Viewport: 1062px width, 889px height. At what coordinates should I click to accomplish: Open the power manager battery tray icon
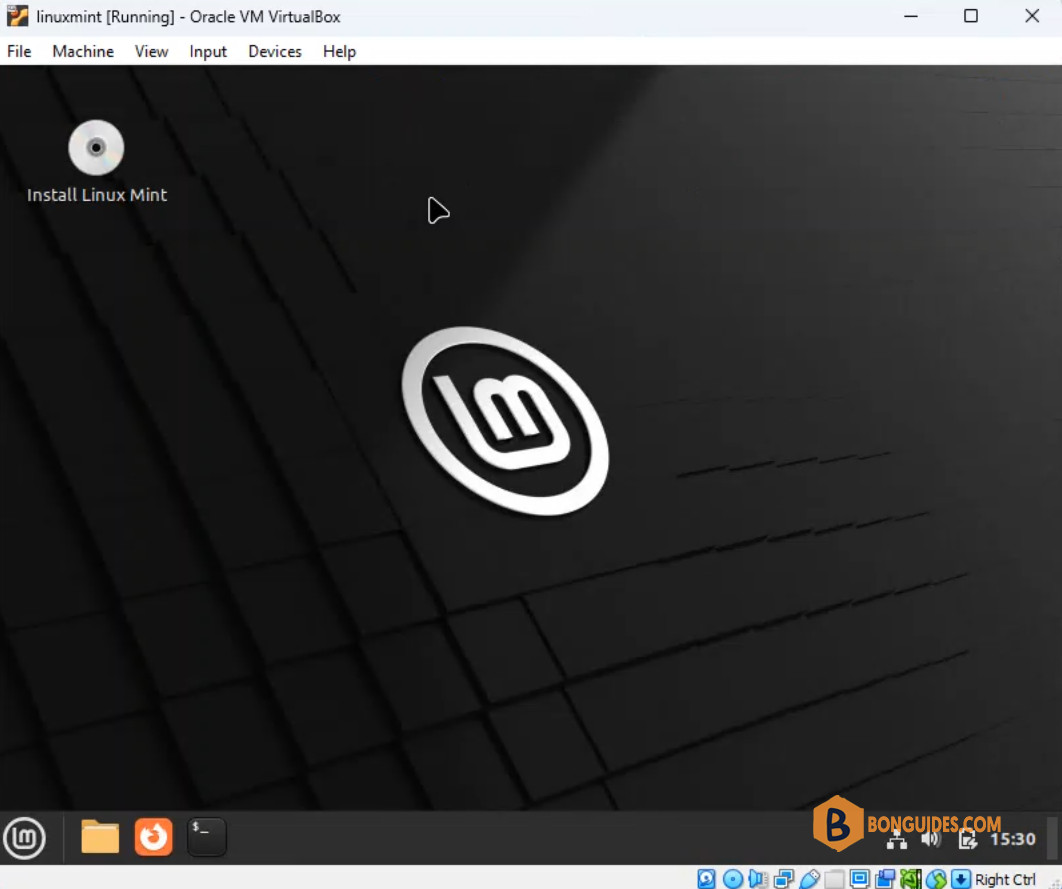(x=967, y=840)
